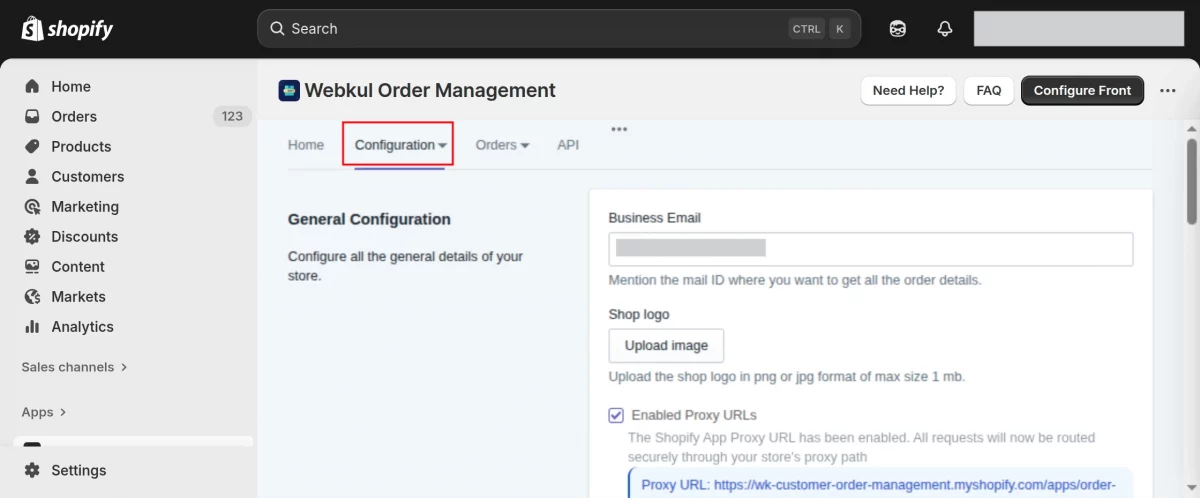Click the Webkul Order Management app icon
The image size is (1200, 498).
pos(289,90)
